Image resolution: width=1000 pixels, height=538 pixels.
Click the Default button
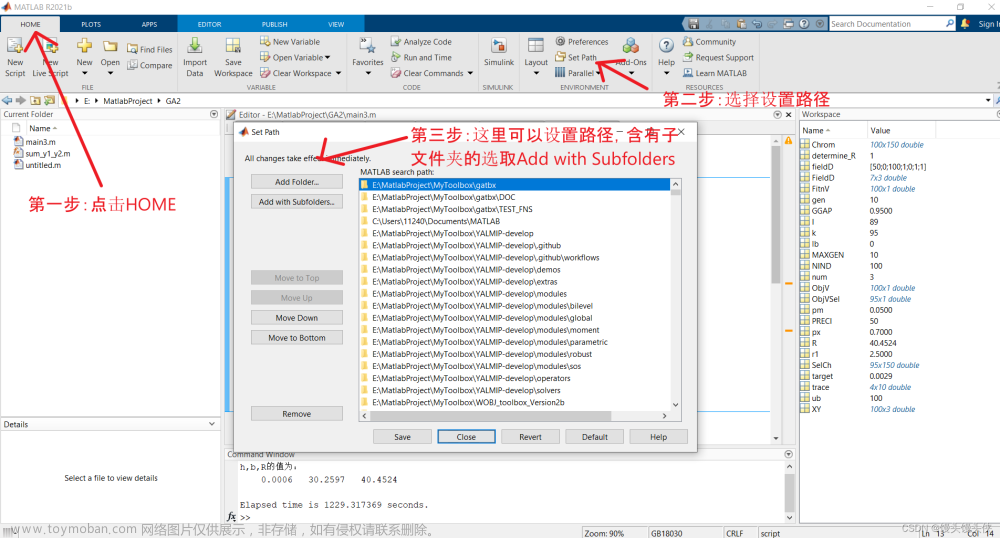coord(594,437)
